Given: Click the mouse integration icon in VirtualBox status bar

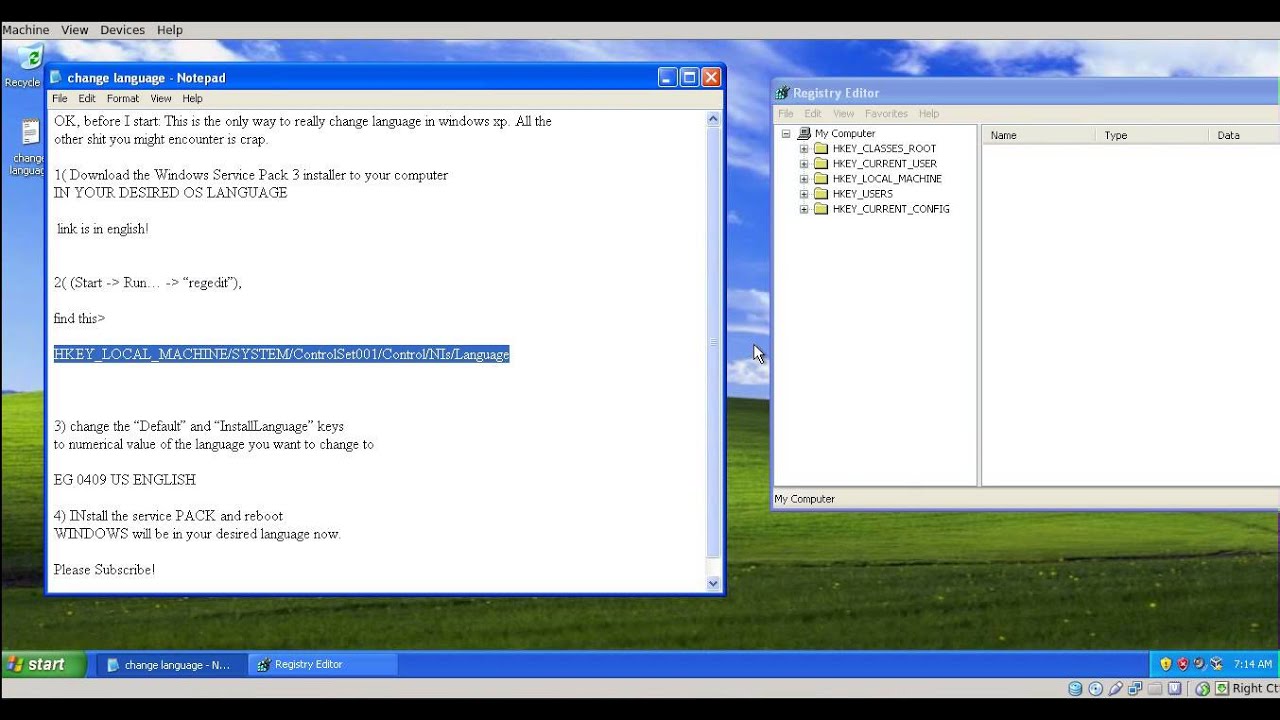Looking at the screenshot, I should 1203,688.
